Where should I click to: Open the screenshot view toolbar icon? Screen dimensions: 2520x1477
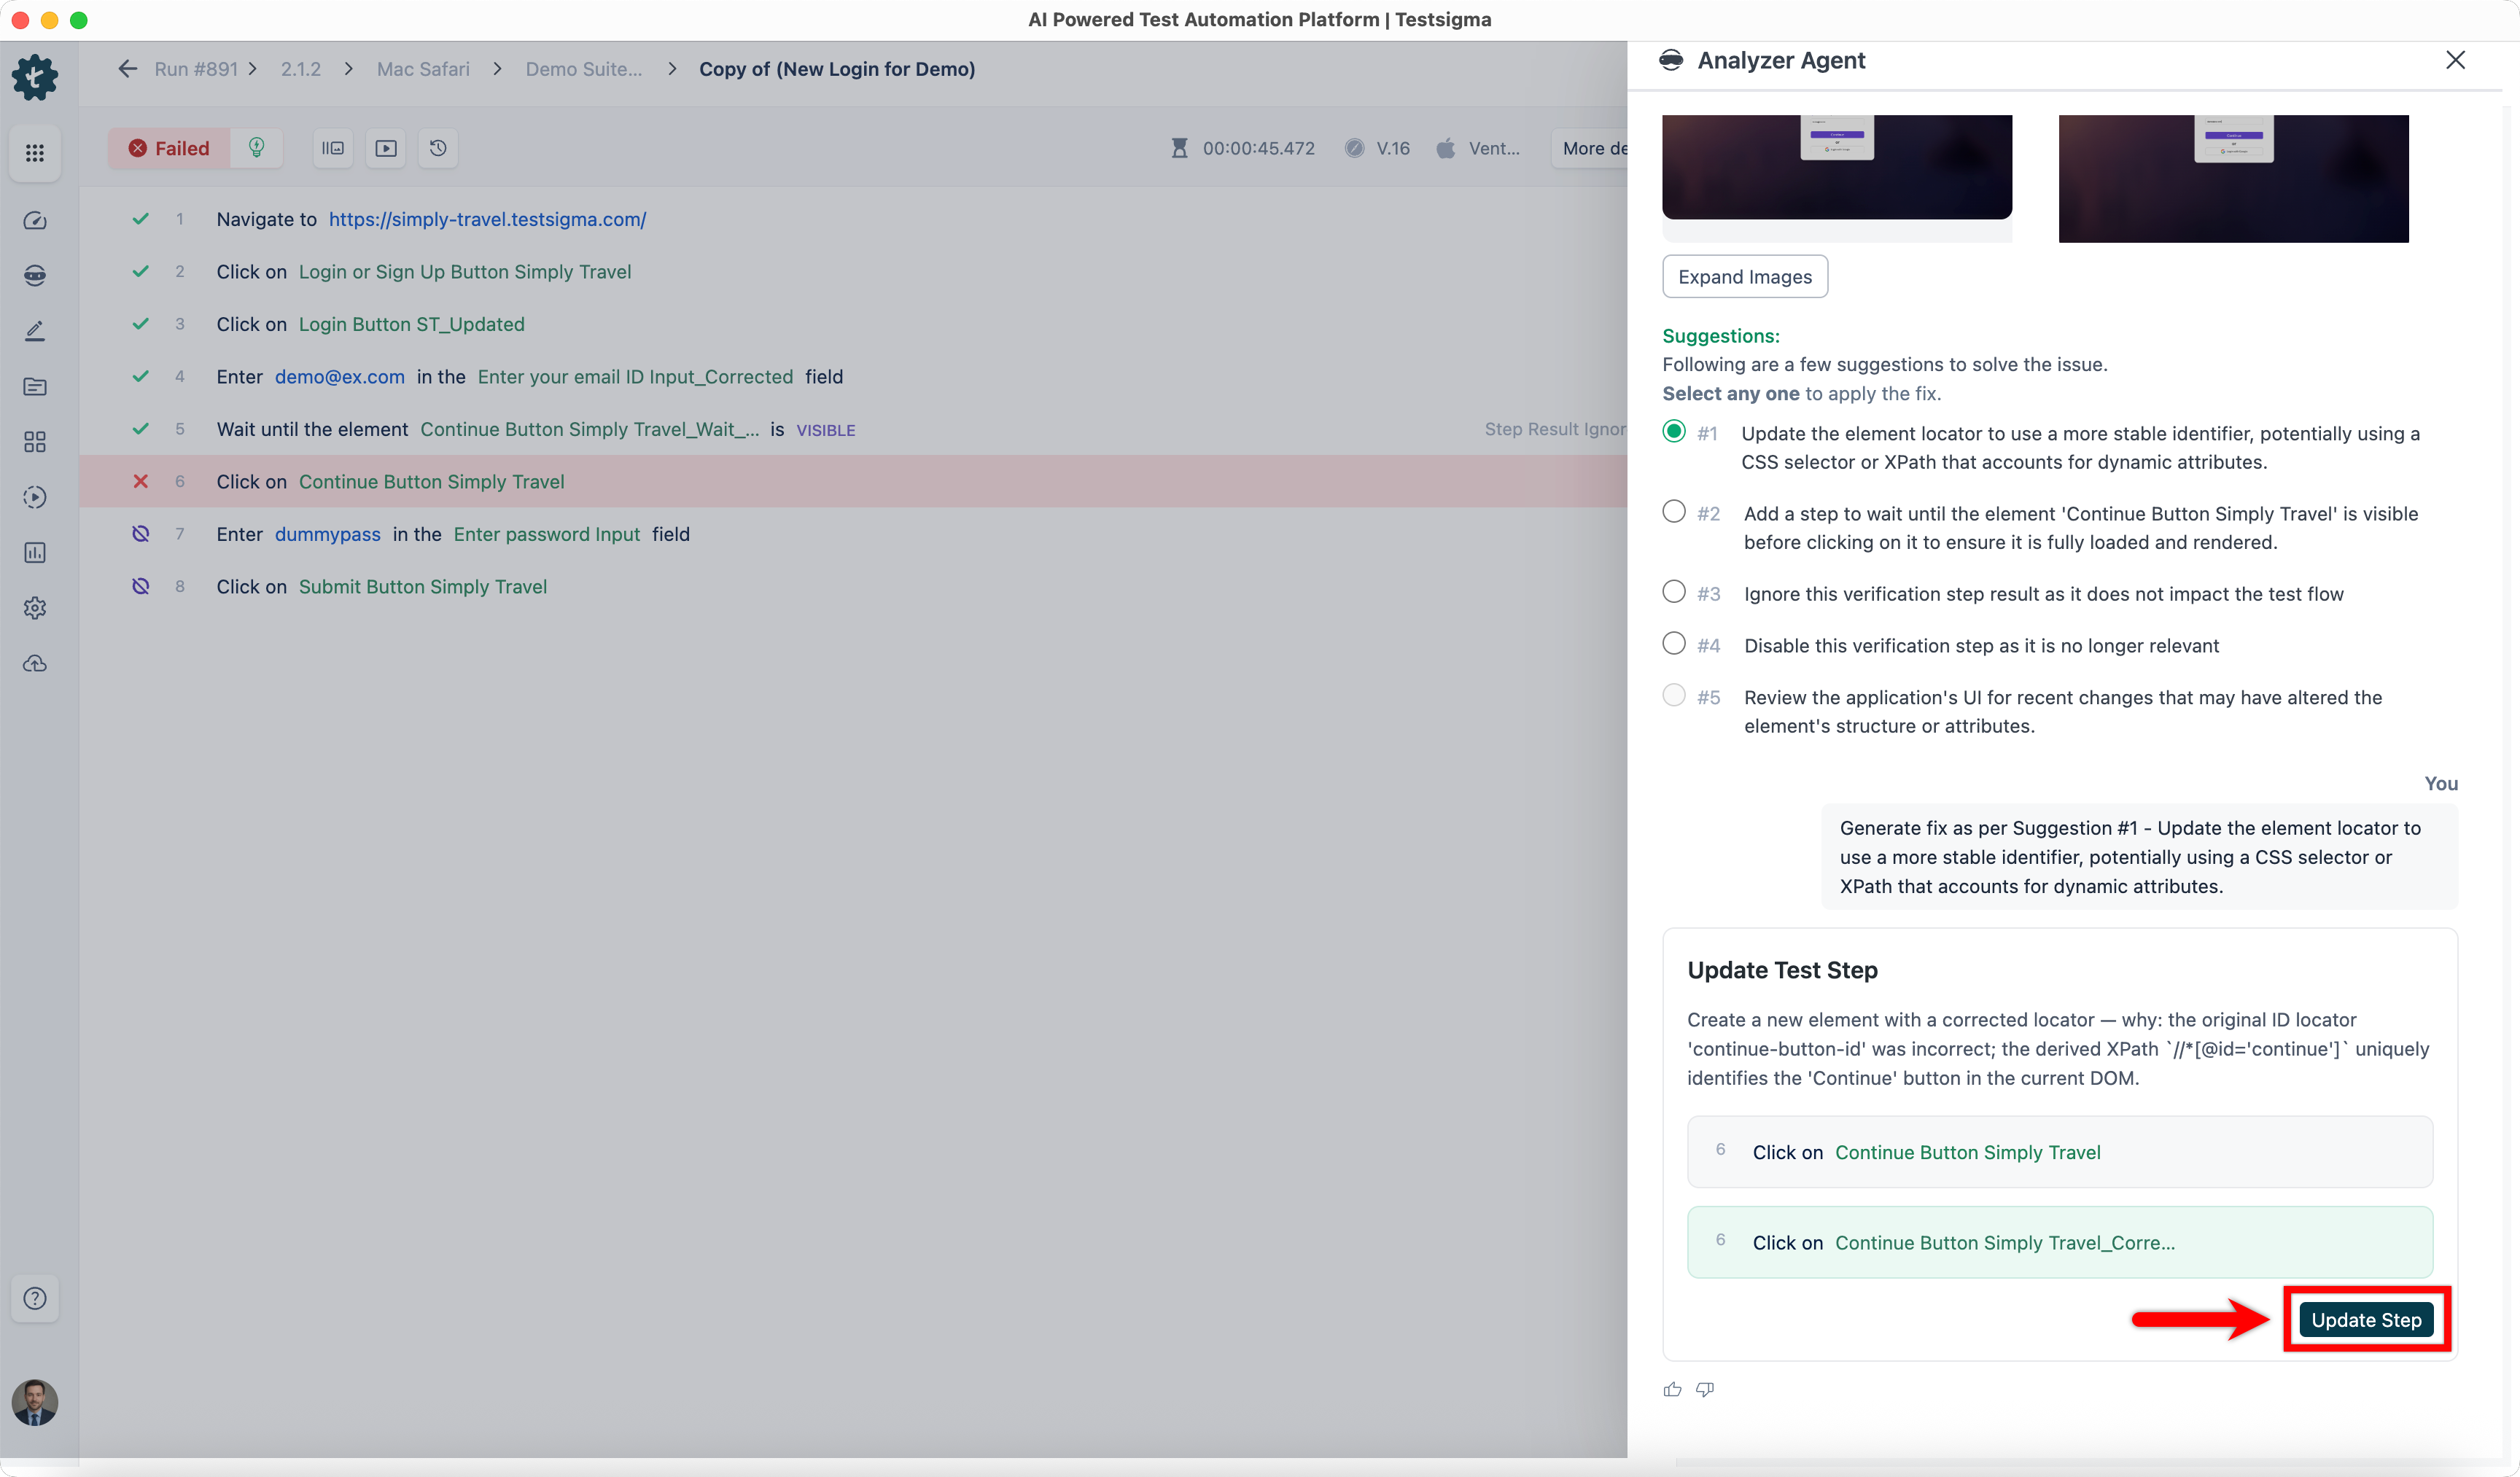click(x=333, y=148)
